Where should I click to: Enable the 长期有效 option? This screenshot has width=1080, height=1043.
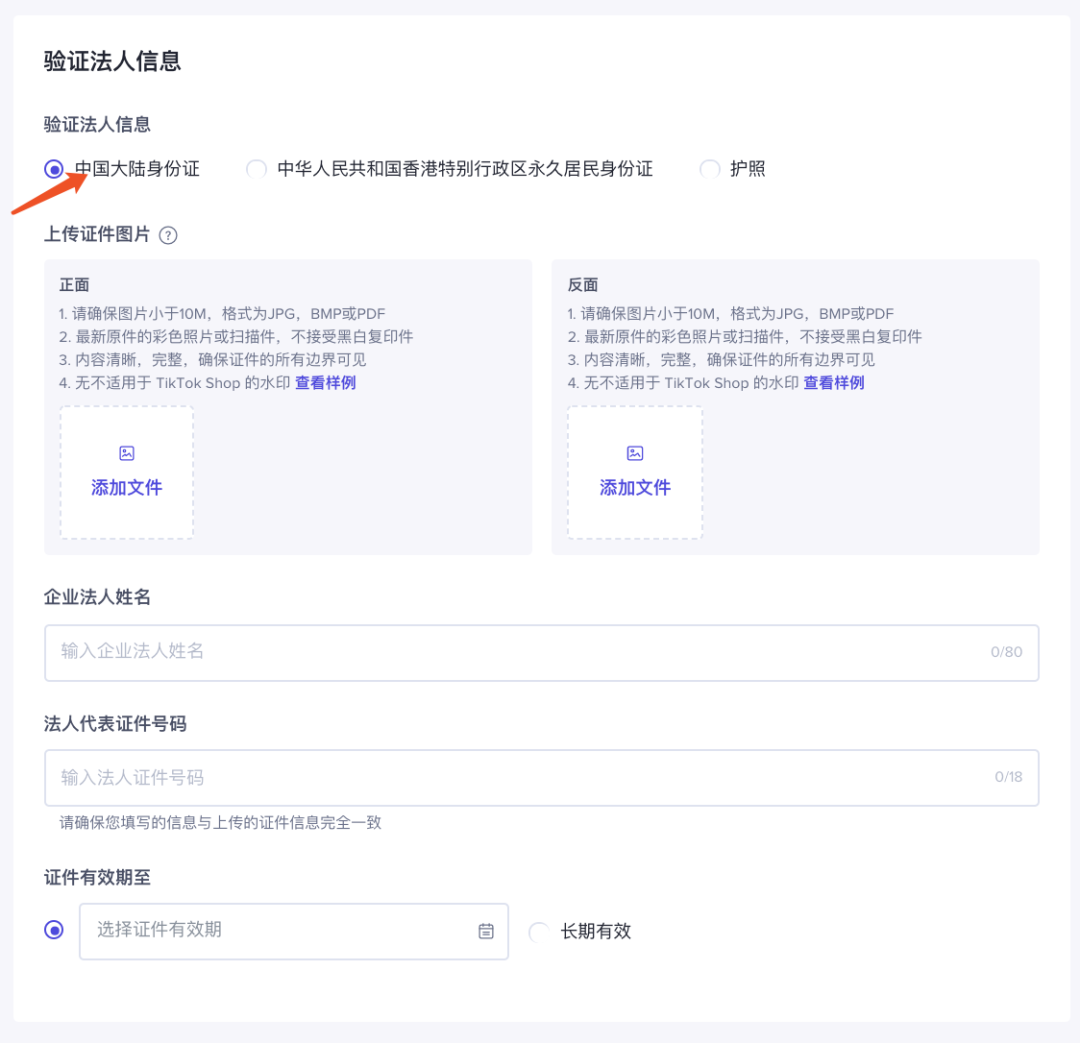(x=539, y=931)
